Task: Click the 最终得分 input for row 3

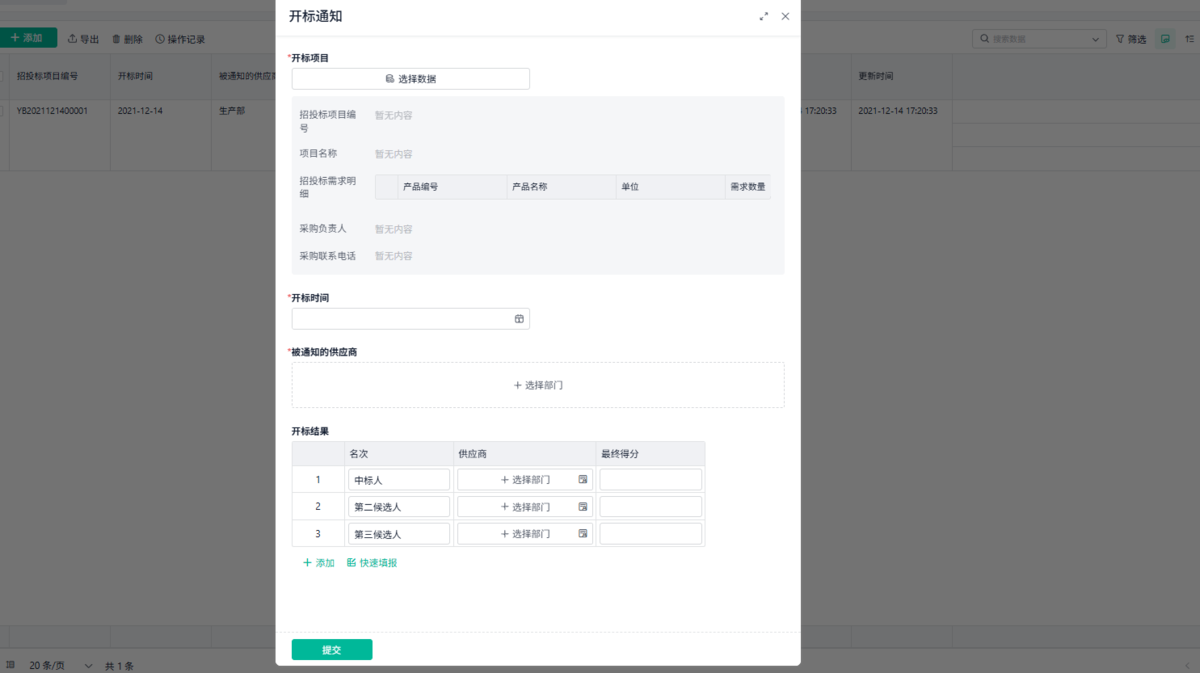Action: 651,534
